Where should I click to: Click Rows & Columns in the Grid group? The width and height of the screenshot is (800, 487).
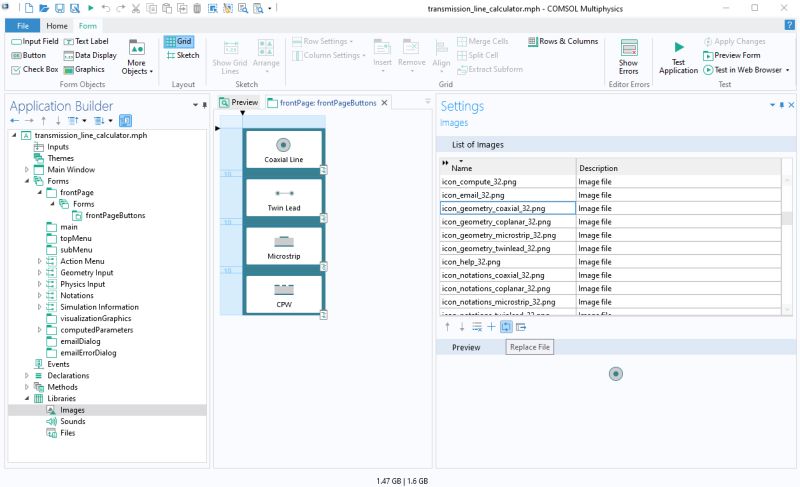[563, 41]
